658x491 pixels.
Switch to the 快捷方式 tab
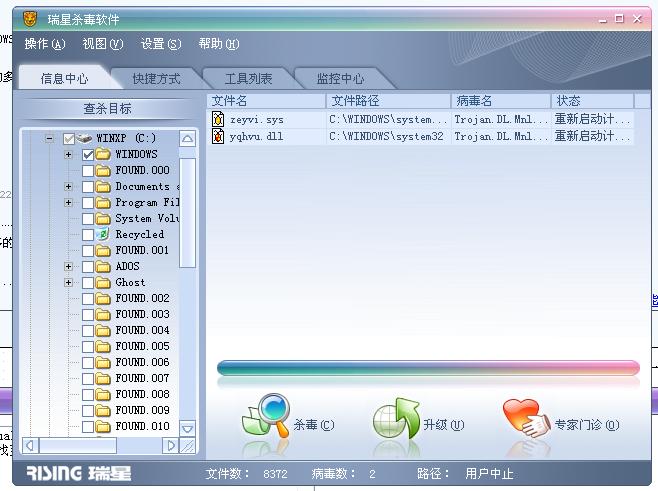click(x=157, y=78)
